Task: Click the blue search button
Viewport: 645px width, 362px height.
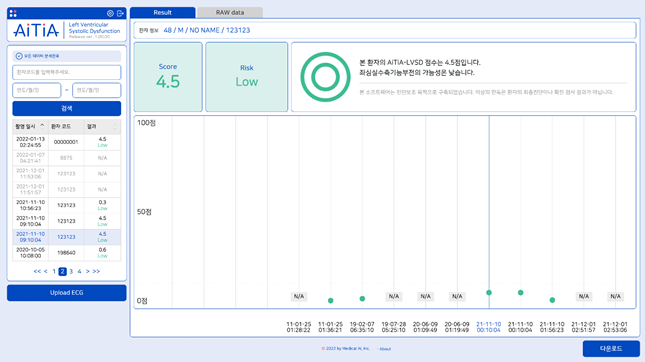Action: 67,109
